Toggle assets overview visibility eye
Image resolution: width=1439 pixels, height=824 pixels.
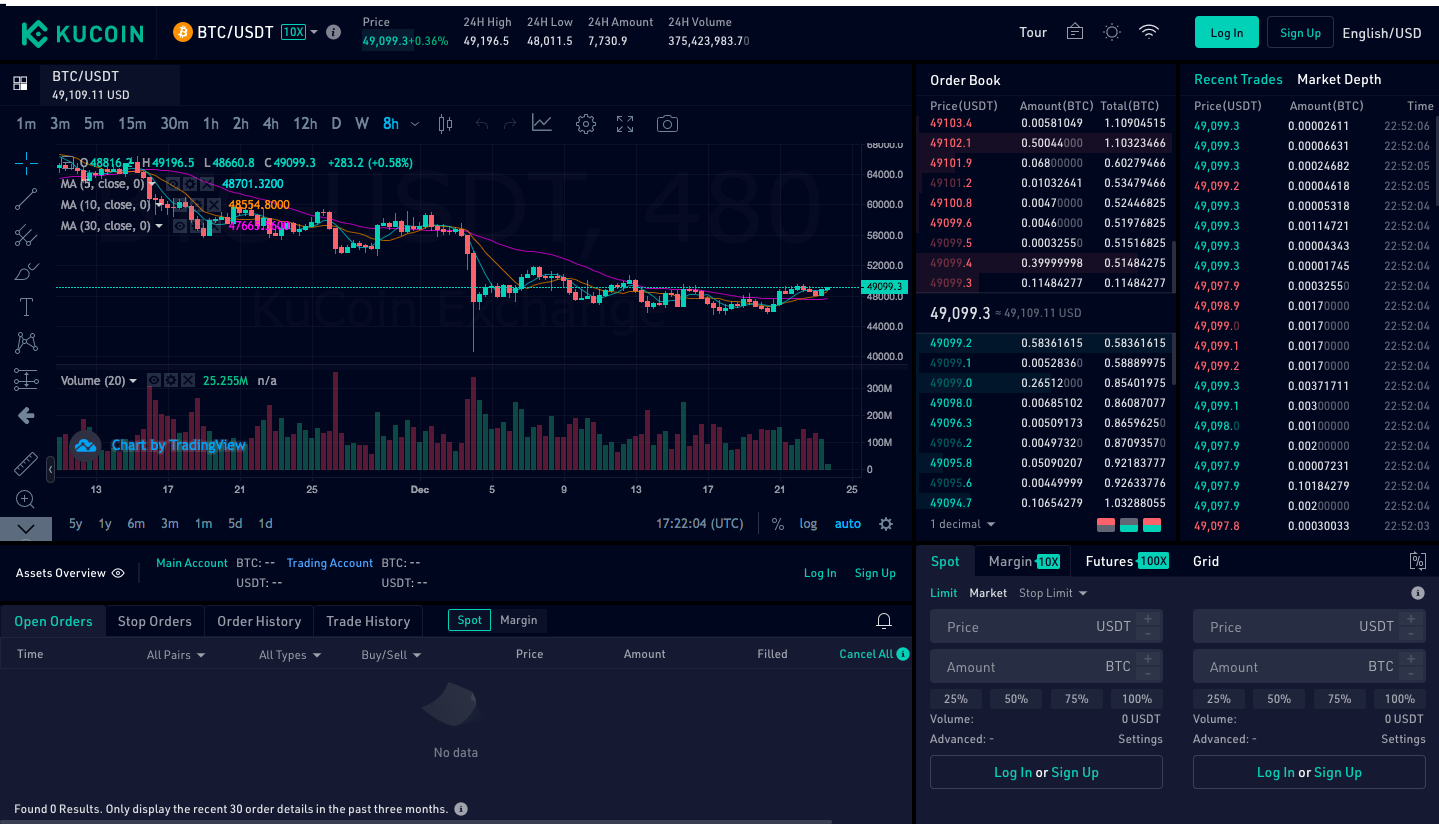pyautogui.click(x=118, y=573)
